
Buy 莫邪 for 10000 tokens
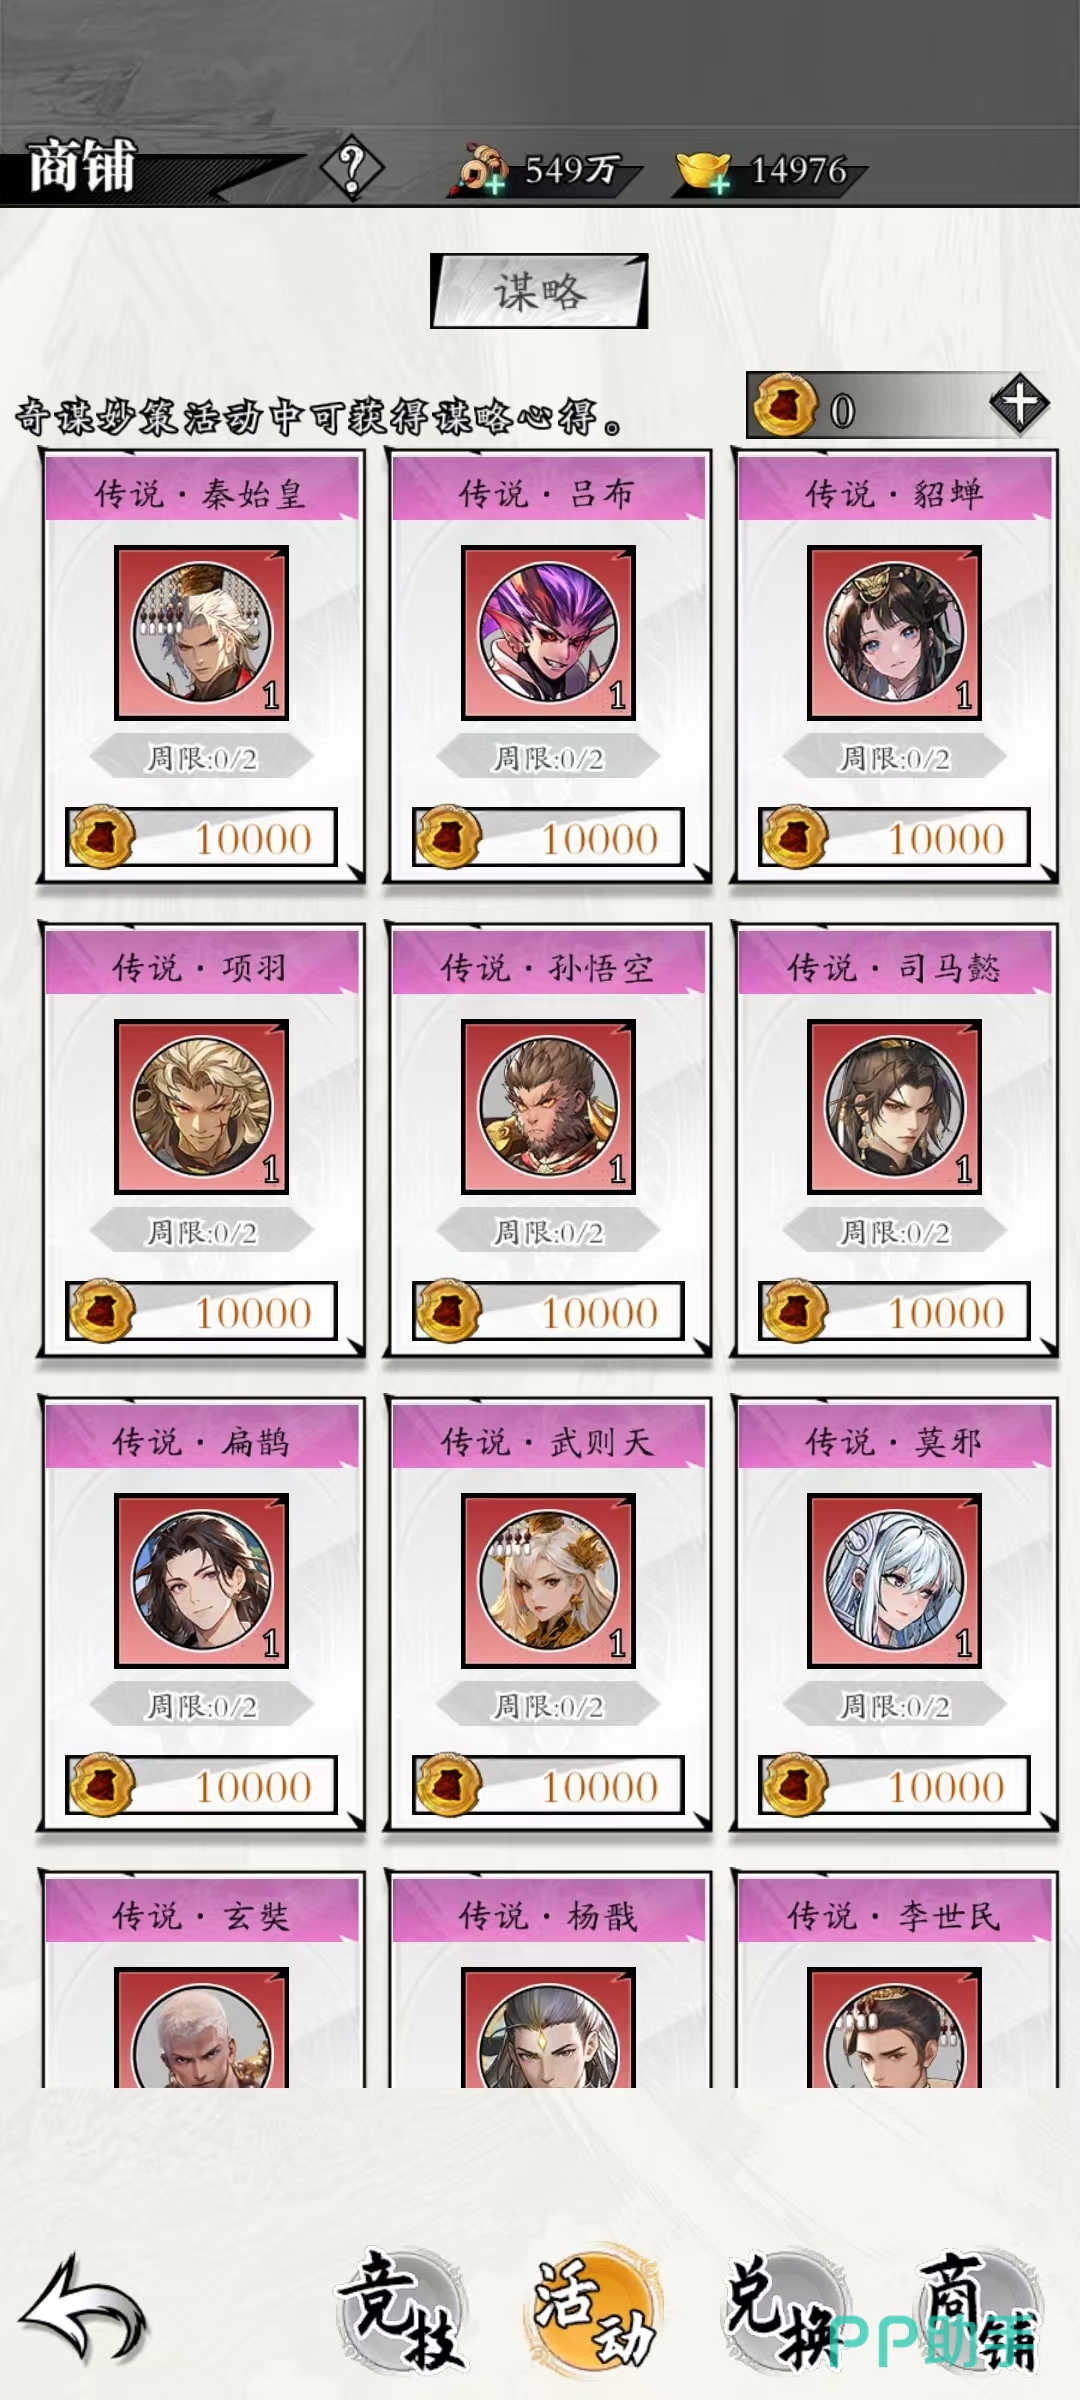894,1785
